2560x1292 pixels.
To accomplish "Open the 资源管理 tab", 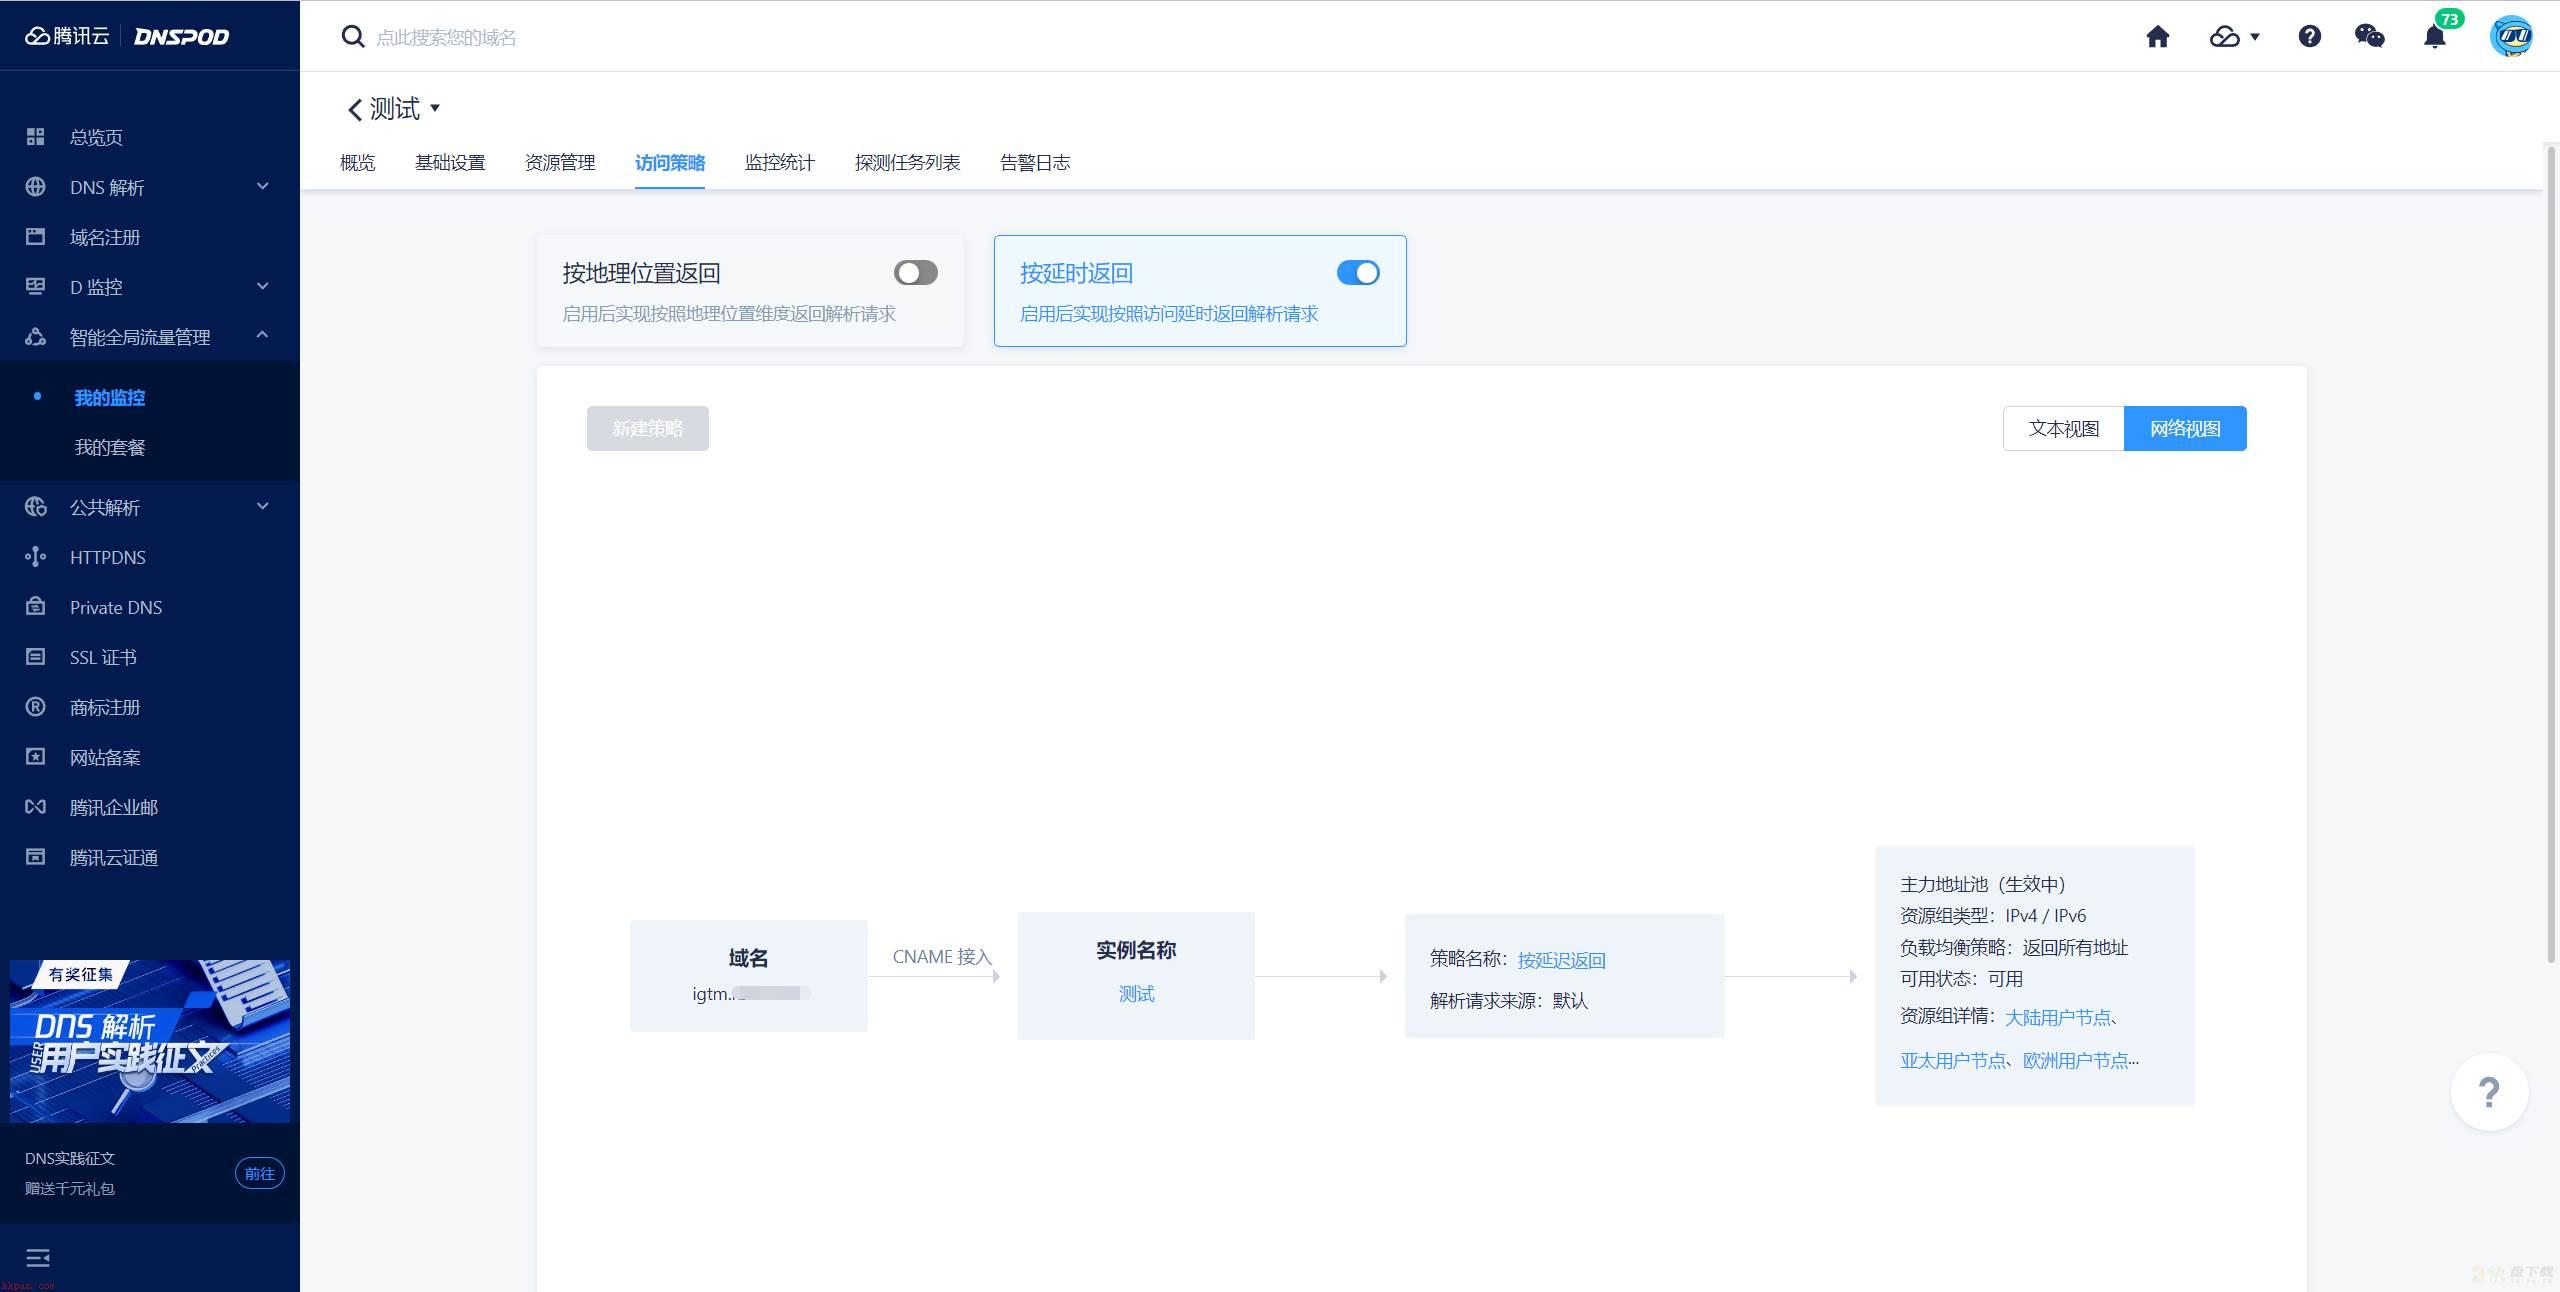I will click(560, 163).
